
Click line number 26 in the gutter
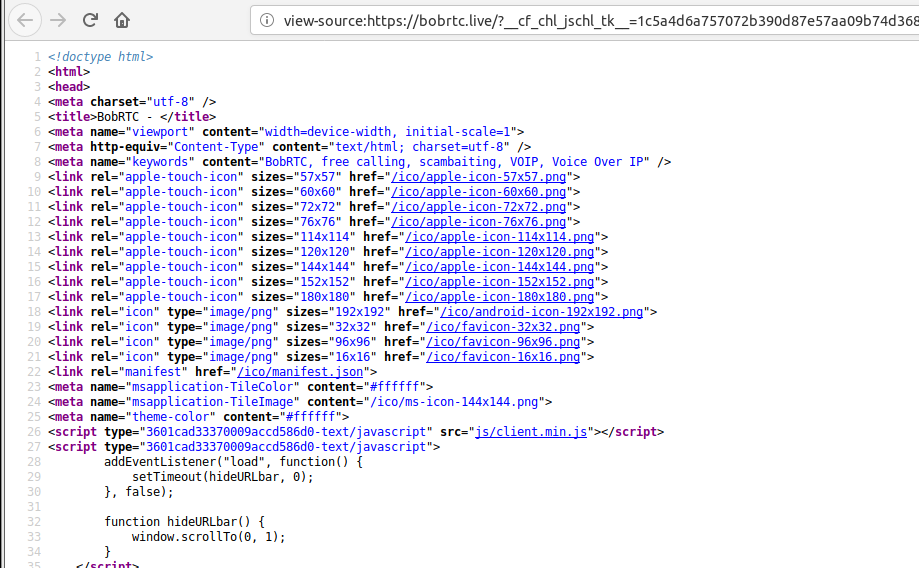34,432
